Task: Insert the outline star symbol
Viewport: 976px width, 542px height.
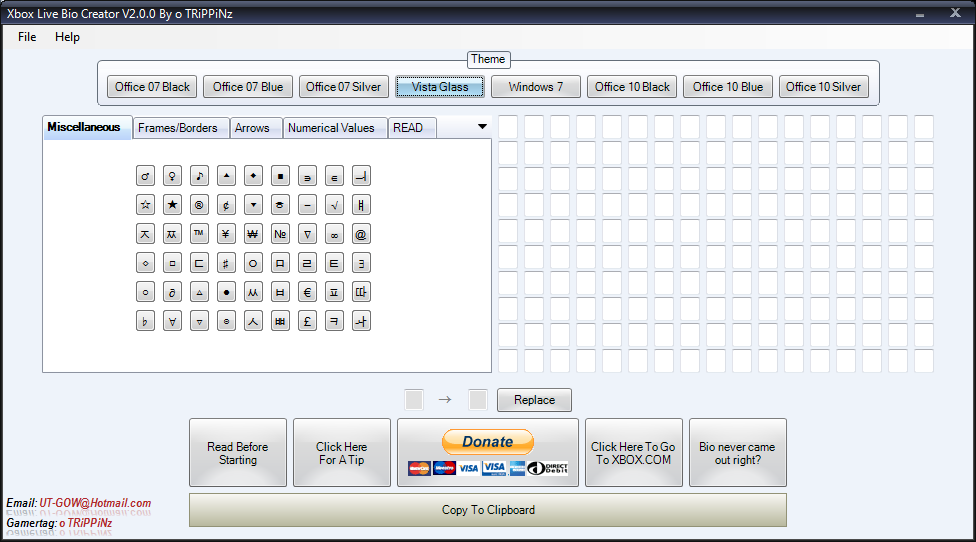Action: point(145,205)
